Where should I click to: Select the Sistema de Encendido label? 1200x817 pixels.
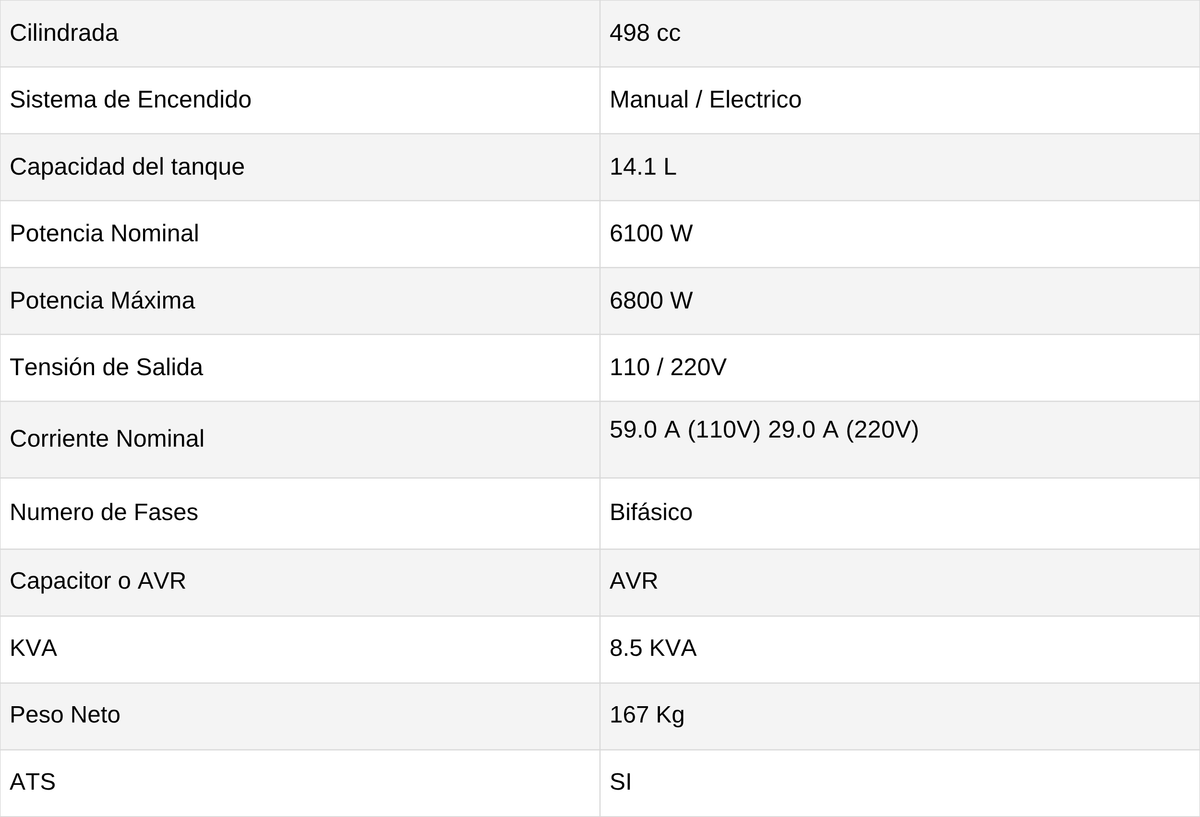130,100
